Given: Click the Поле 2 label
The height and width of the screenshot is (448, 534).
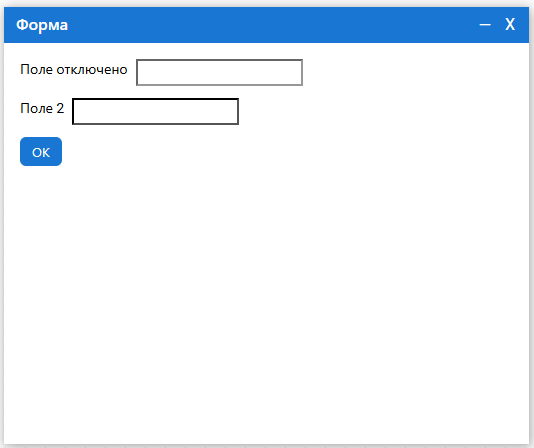Looking at the screenshot, I should 42,108.
